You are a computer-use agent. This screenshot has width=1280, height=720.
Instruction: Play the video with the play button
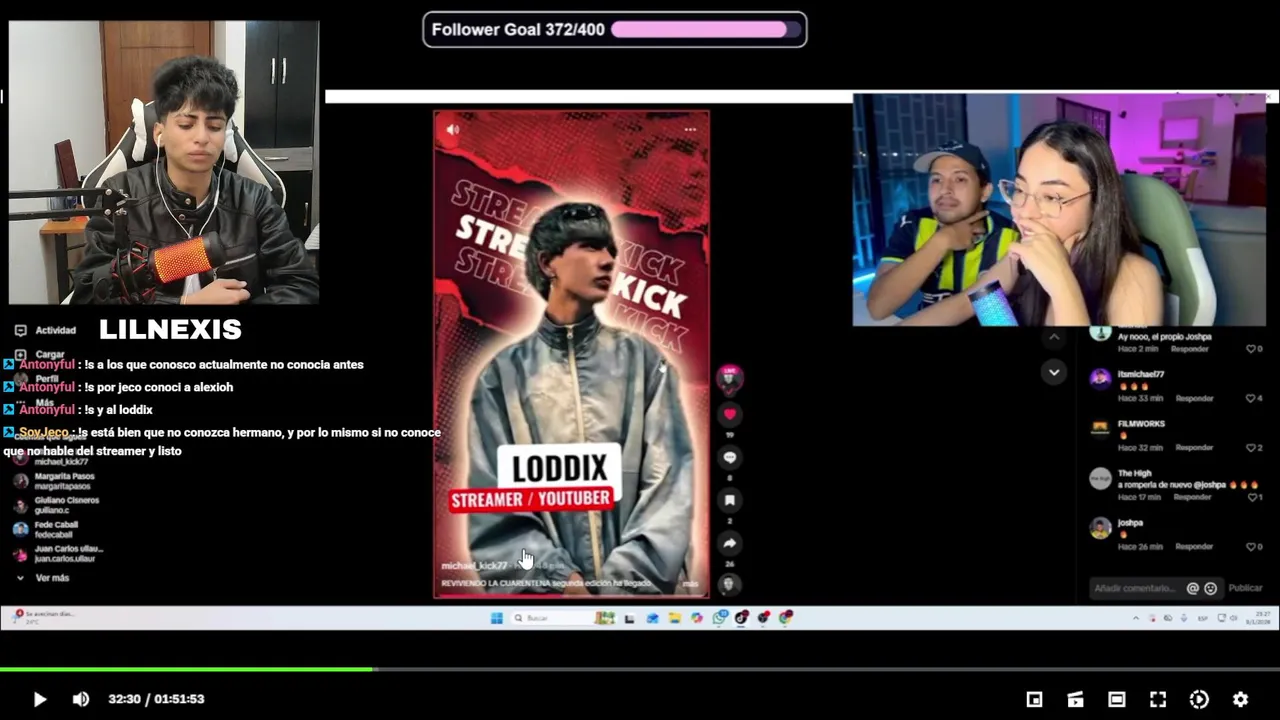point(39,699)
